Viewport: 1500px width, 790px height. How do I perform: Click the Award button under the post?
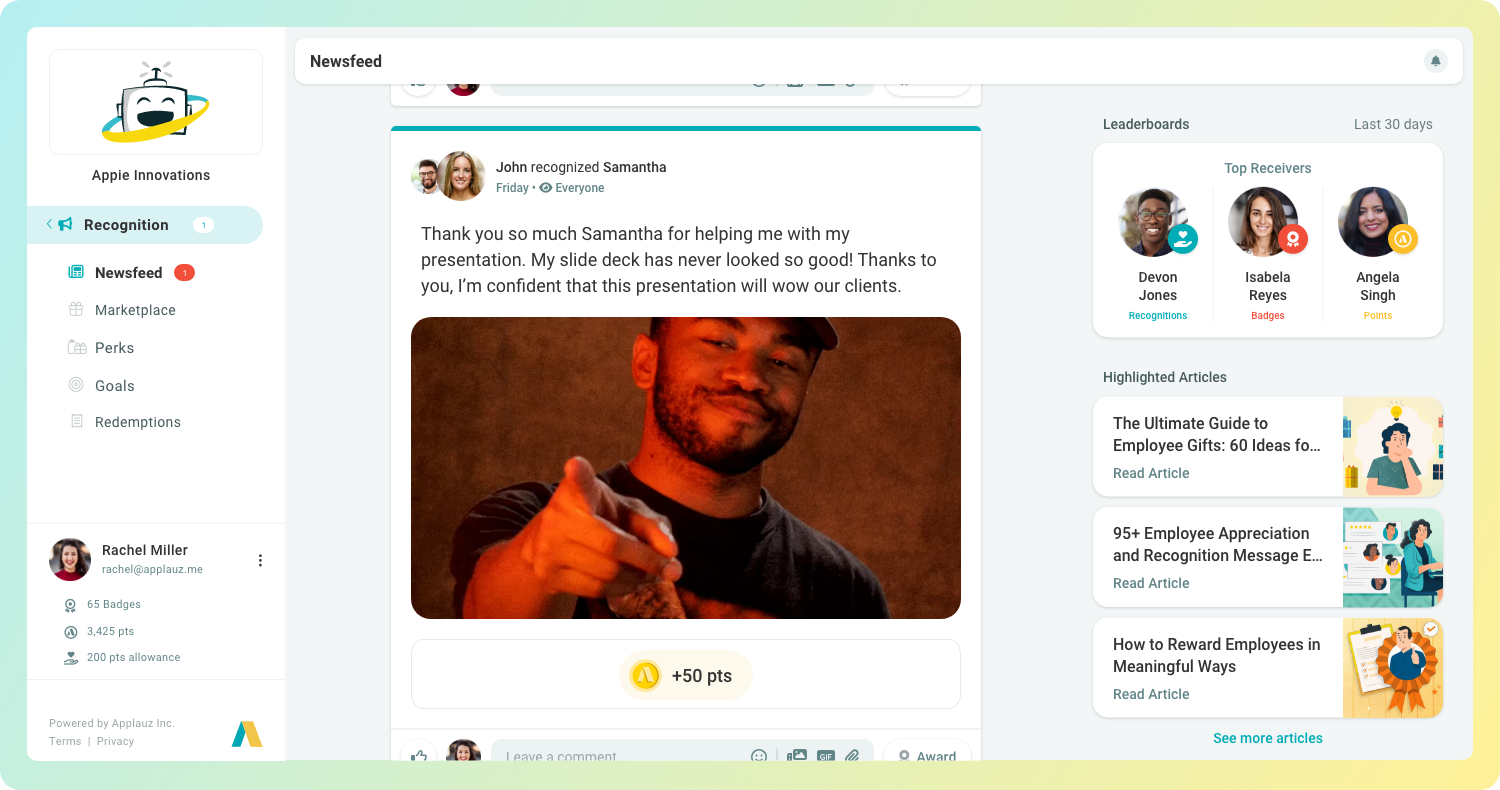tap(927, 756)
